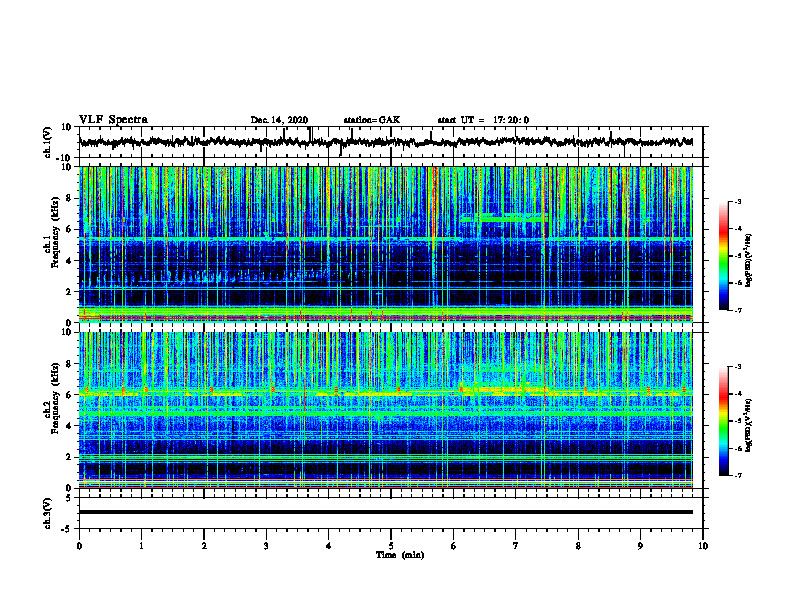Click the ch.1 voltage waveform trace
Viewport: 792px width, 612px height.
[x=386, y=142]
